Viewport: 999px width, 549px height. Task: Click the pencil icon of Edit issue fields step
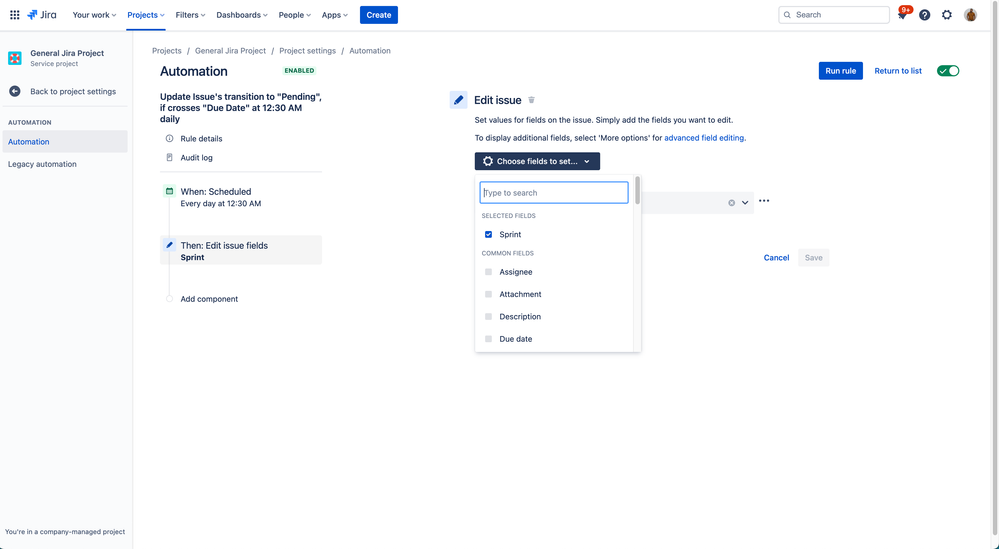coord(169,245)
